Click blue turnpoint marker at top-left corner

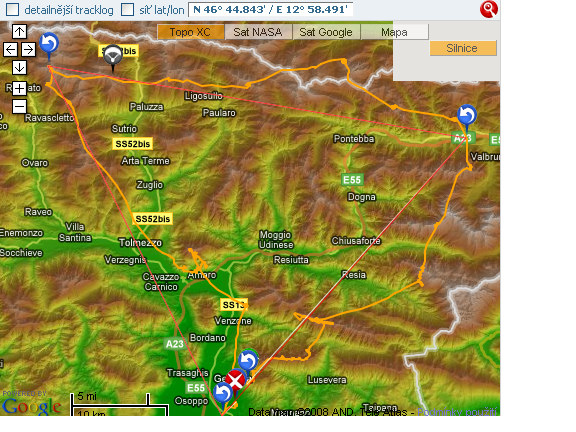click(x=49, y=45)
